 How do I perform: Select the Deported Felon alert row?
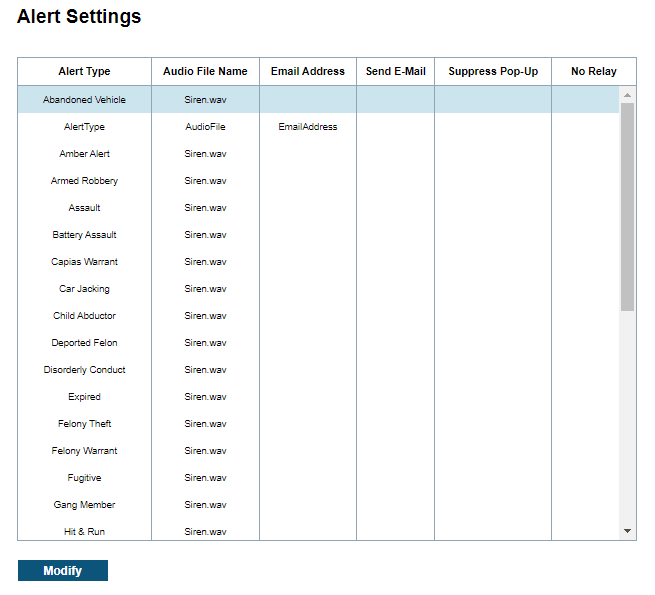(x=85, y=343)
